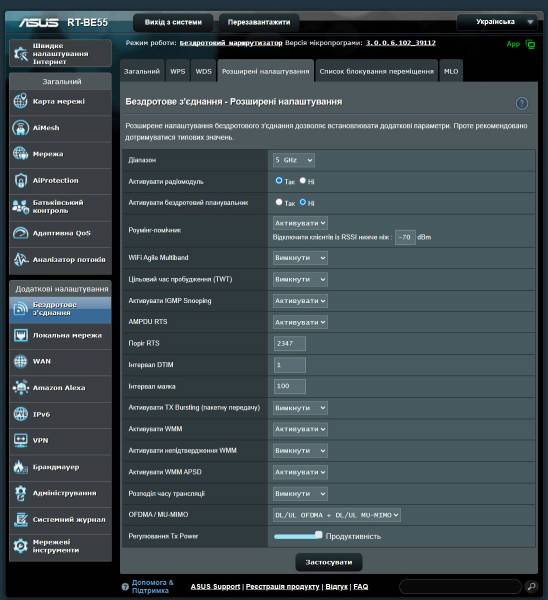This screenshot has height=600, width=548.
Task: Open the Розподіл часу трансляції dropdown
Action: 300,494
